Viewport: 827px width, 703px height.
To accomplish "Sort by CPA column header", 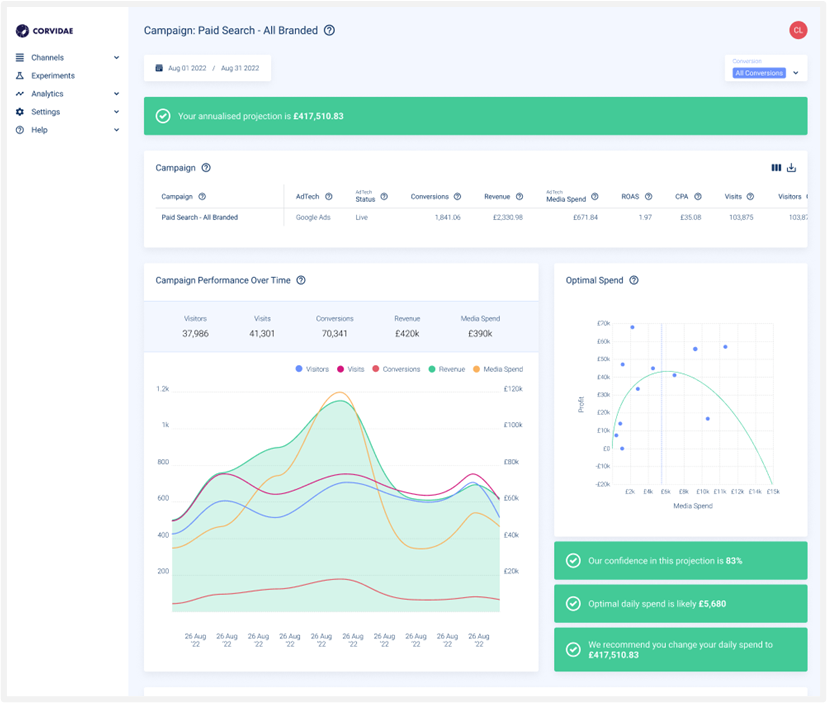I will [681, 197].
